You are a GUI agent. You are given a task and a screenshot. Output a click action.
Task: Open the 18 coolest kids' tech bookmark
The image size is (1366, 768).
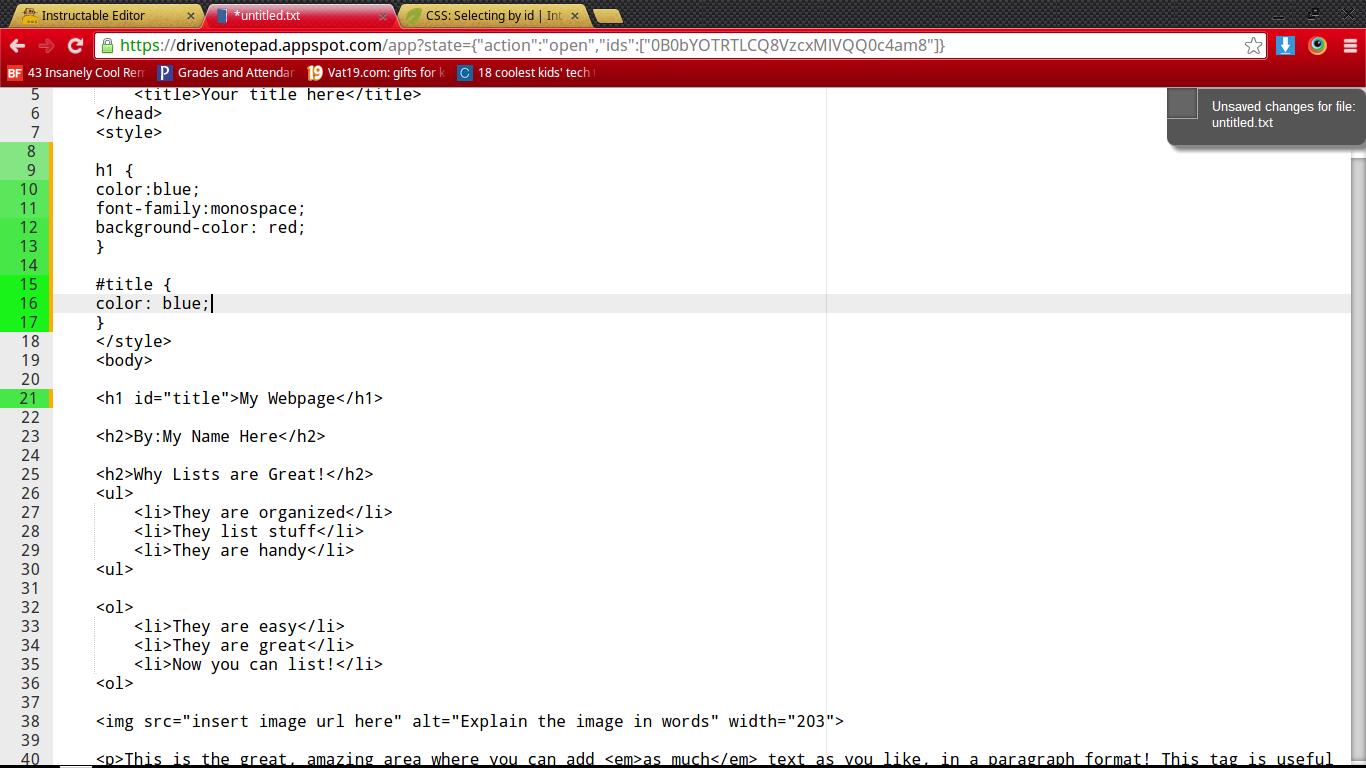click(x=526, y=73)
